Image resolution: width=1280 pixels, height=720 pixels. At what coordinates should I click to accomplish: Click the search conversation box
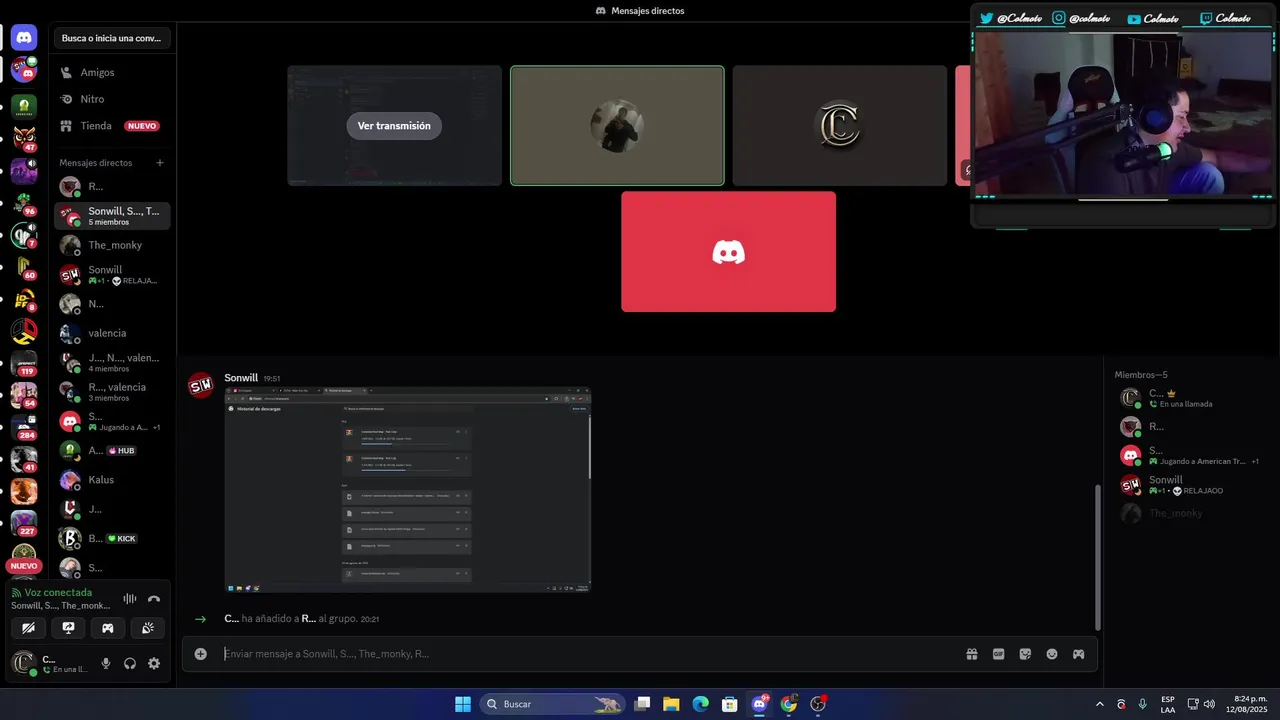[x=112, y=38]
